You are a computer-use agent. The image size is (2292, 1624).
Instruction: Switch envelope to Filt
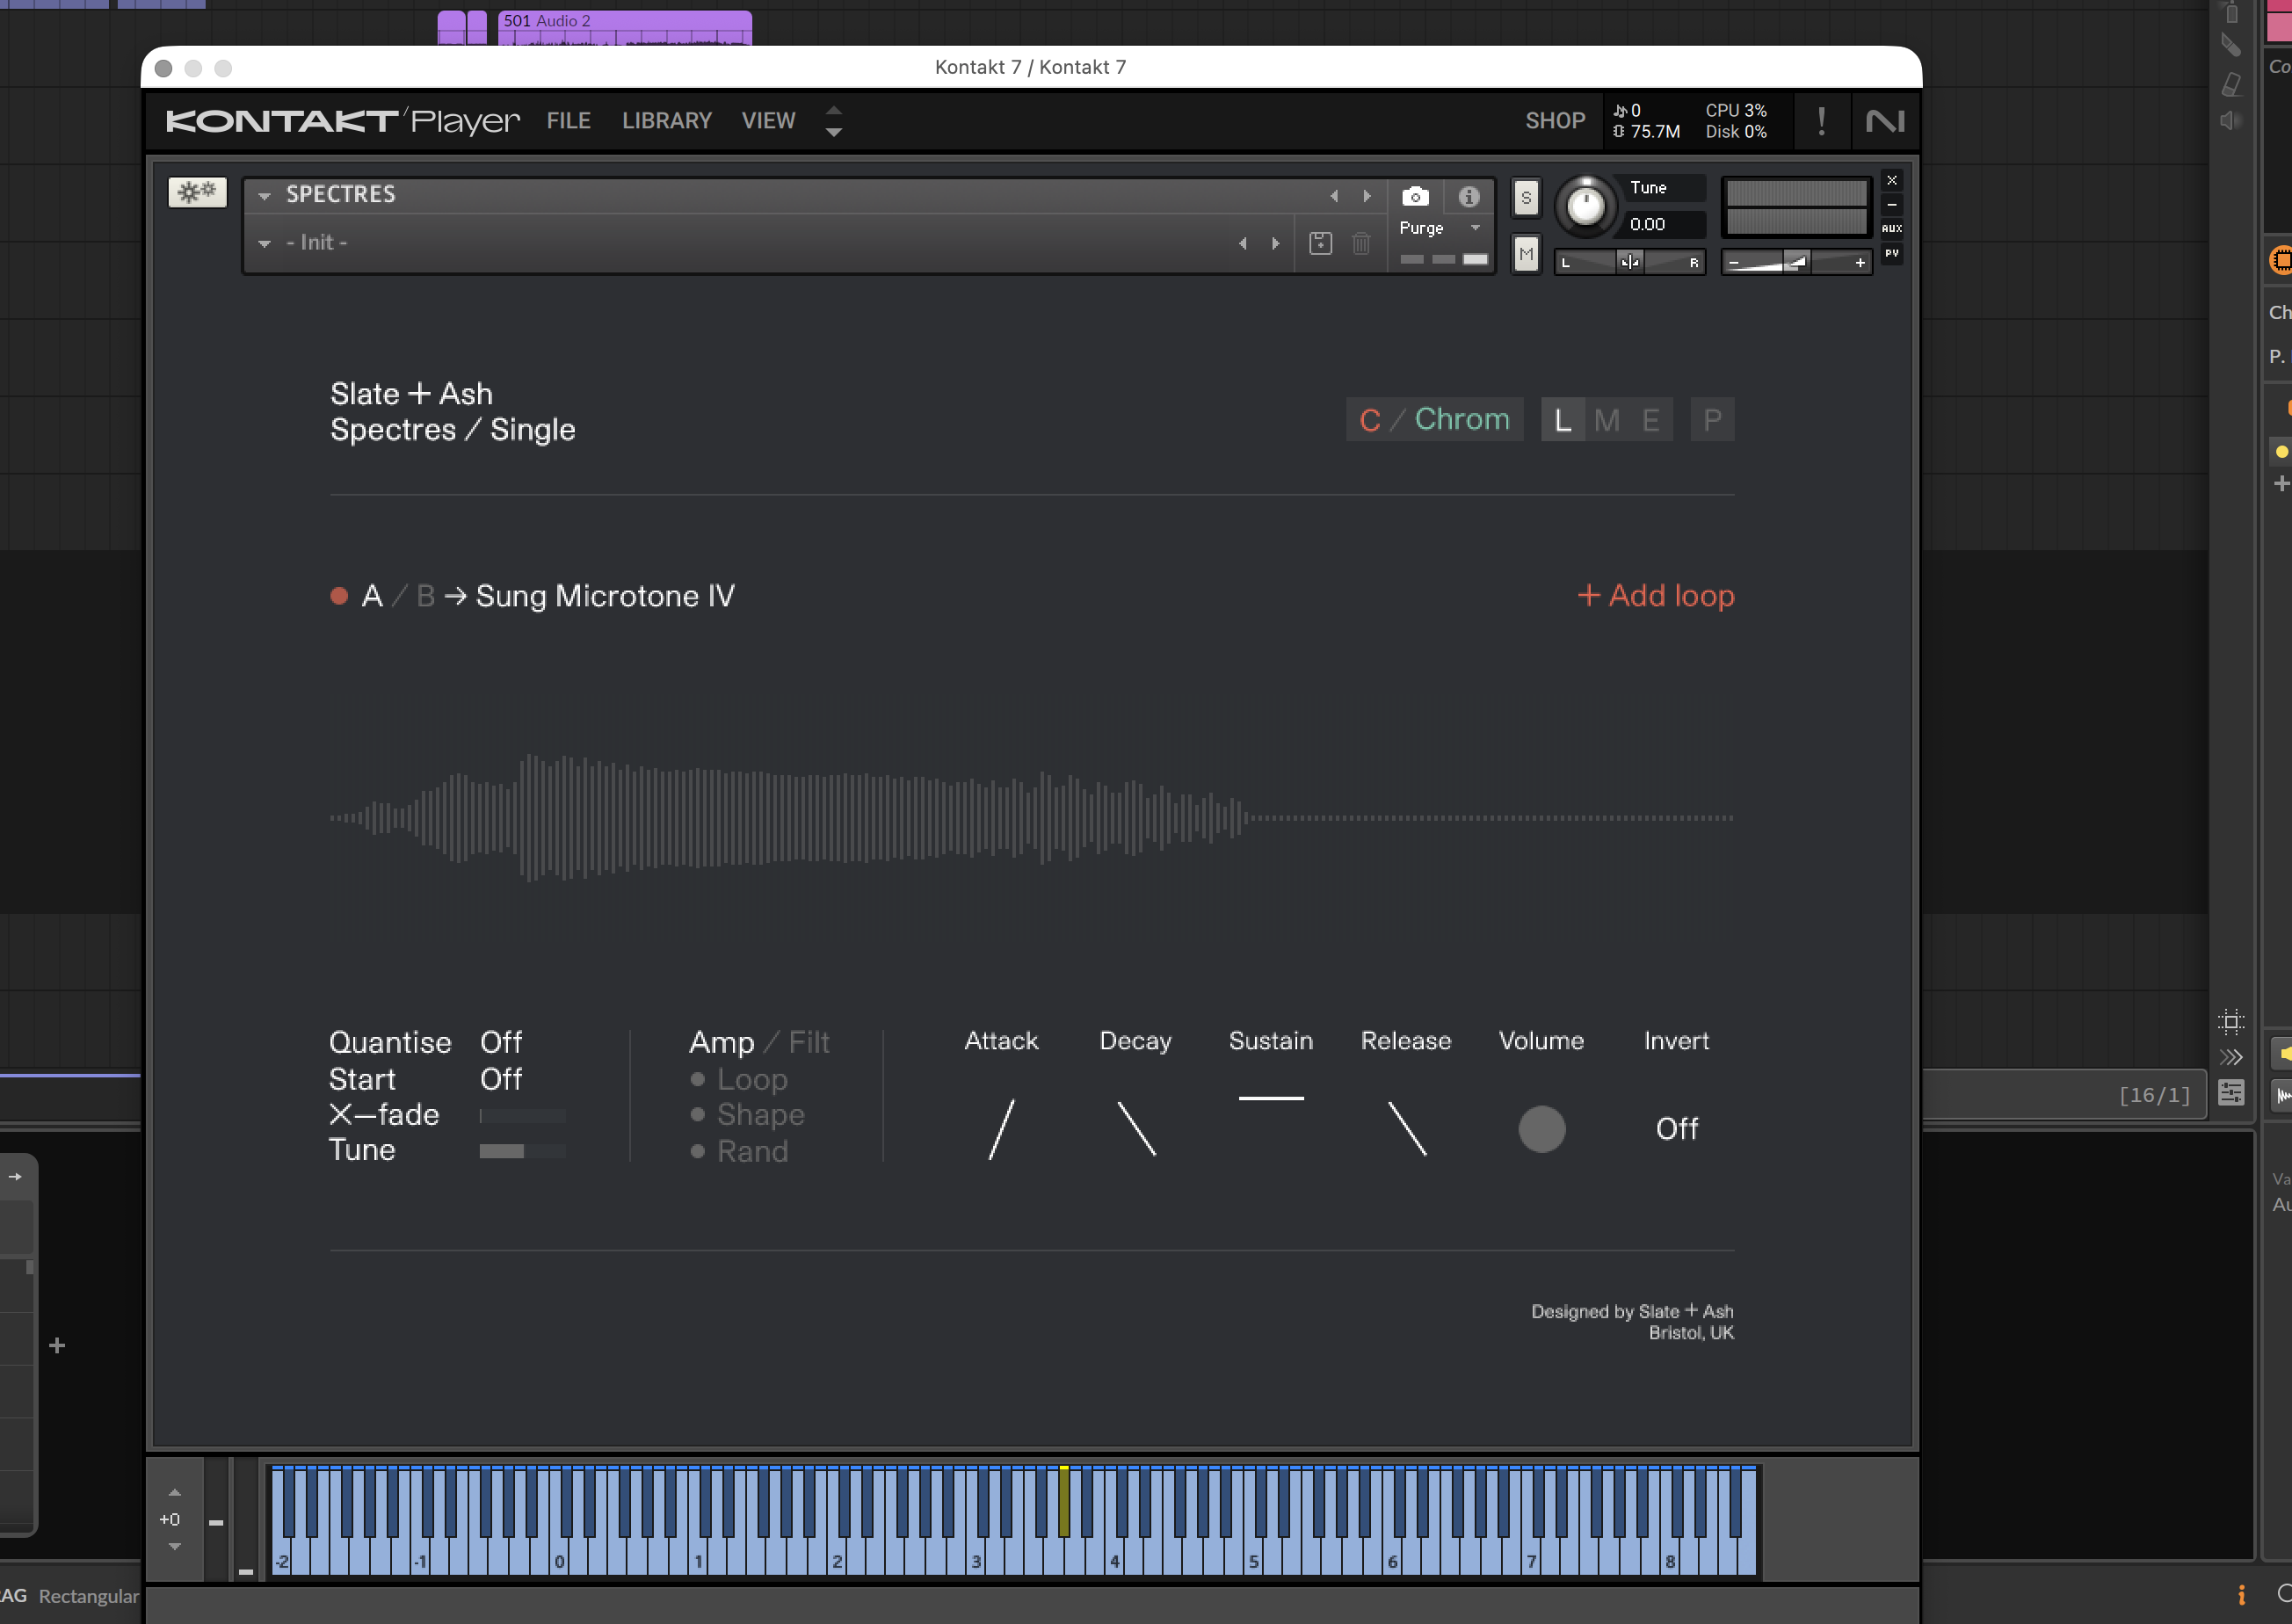[809, 1042]
